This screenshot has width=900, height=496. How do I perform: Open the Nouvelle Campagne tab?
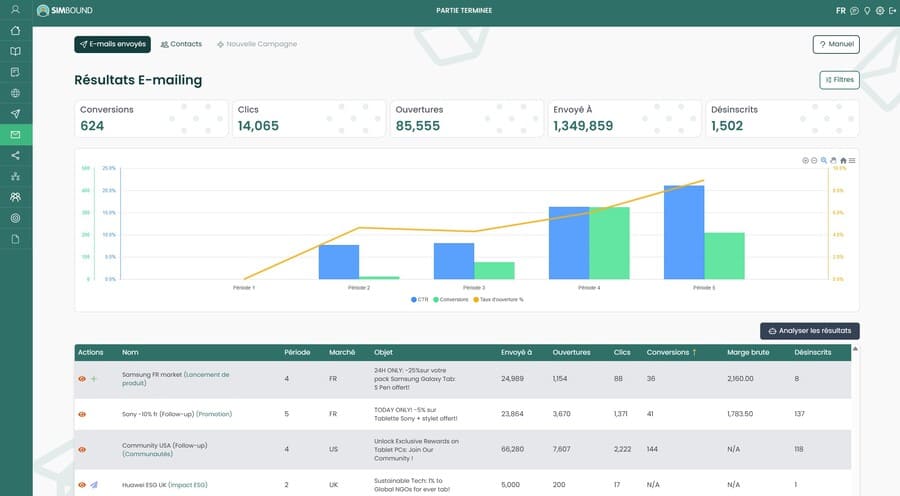257,44
